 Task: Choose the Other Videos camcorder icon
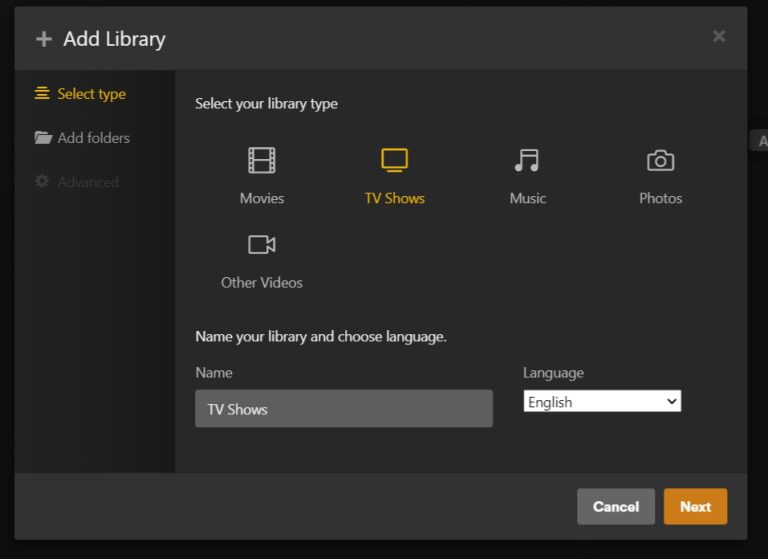pos(262,245)
